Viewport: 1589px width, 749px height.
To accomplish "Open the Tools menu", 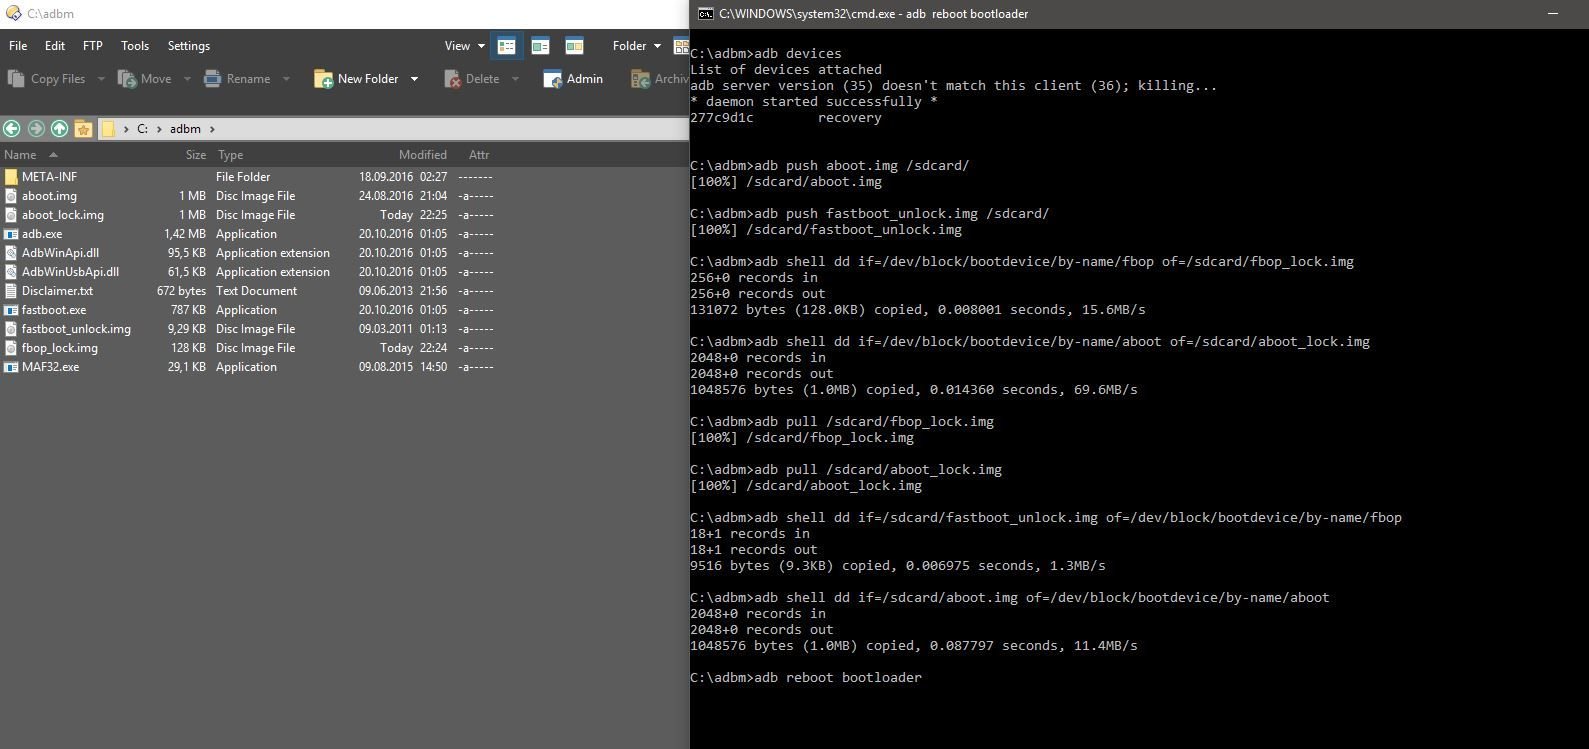I will 135,46.
